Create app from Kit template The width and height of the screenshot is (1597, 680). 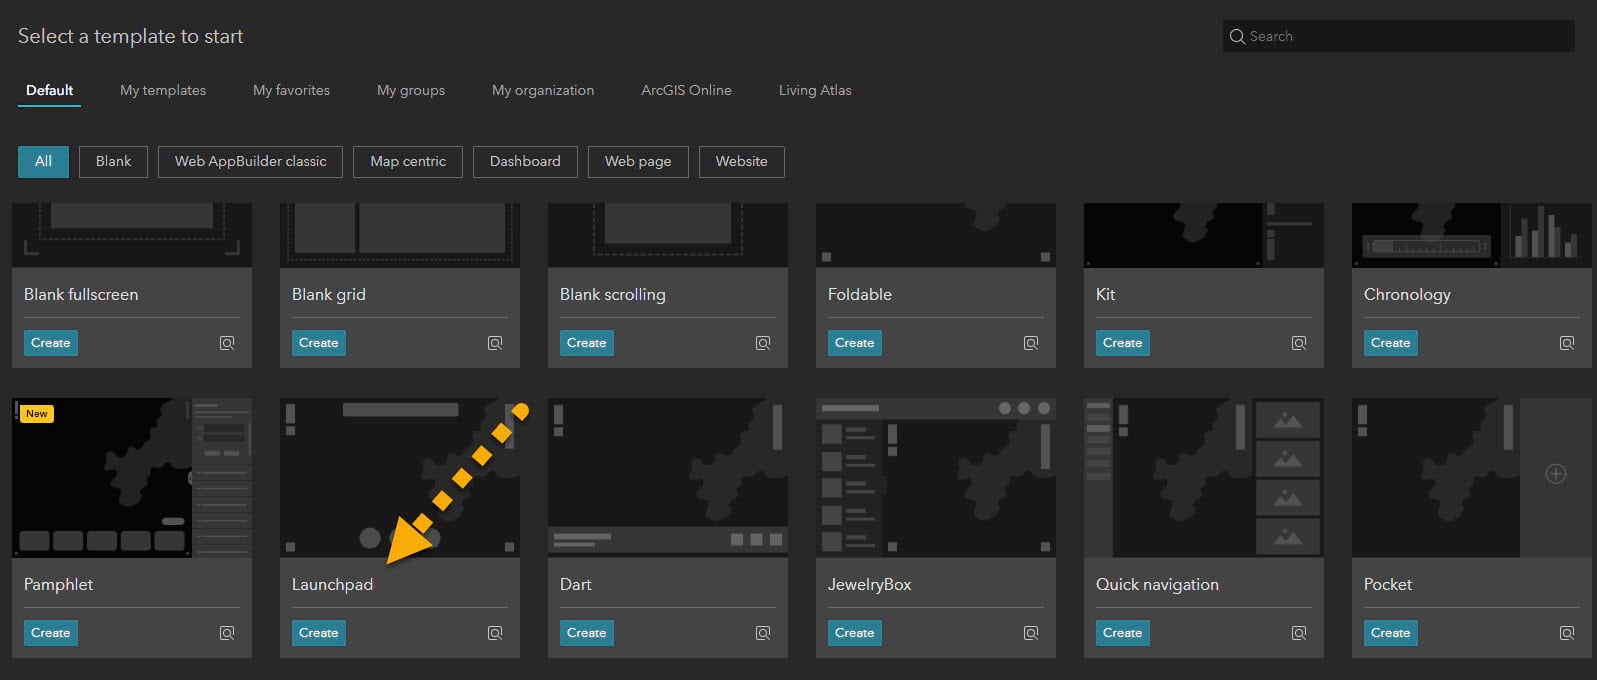[x=1123, y=343]
